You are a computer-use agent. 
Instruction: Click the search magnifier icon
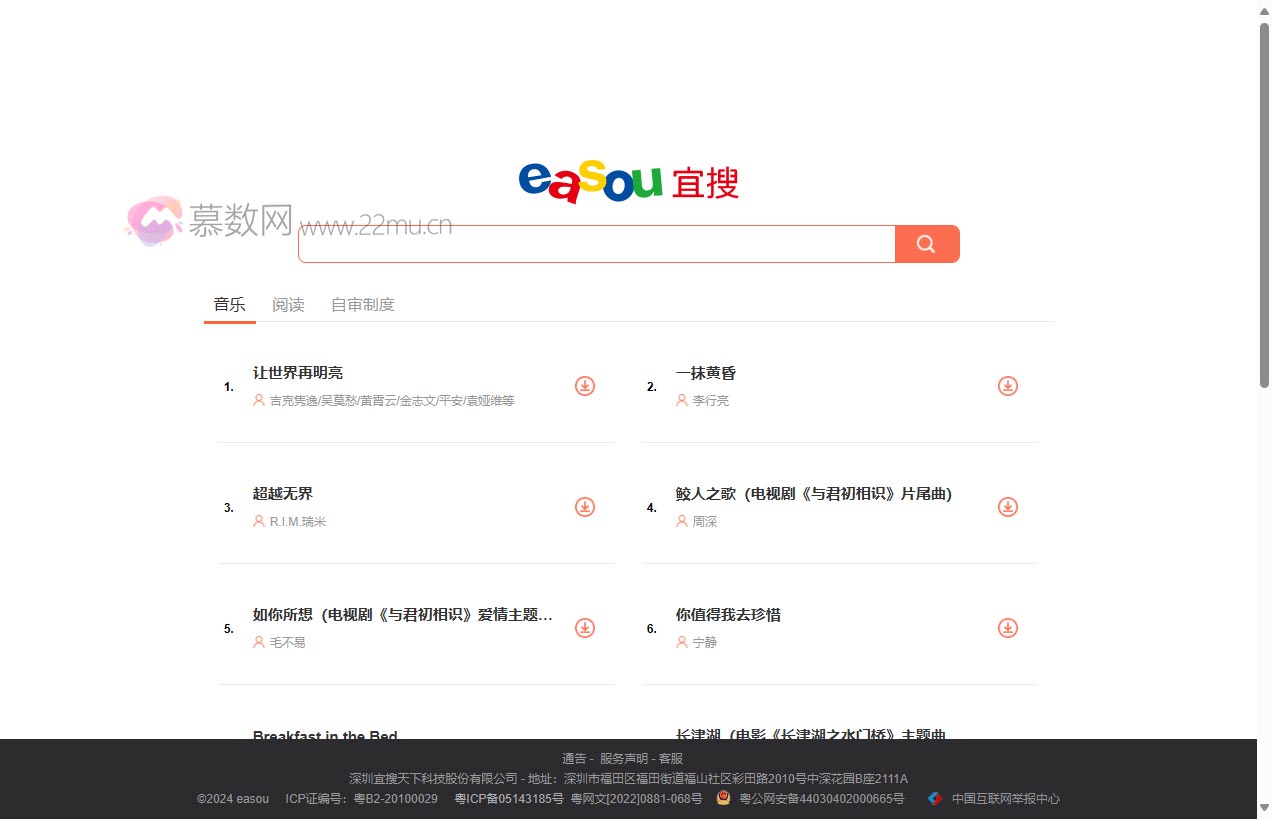coord(926,243)
